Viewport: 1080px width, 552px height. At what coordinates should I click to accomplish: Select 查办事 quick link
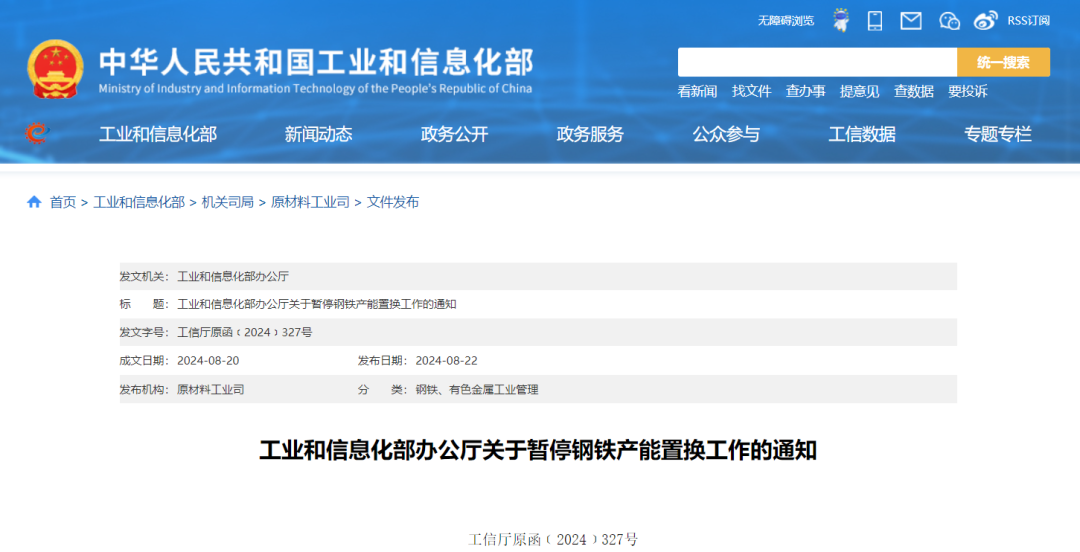(805, 91)
